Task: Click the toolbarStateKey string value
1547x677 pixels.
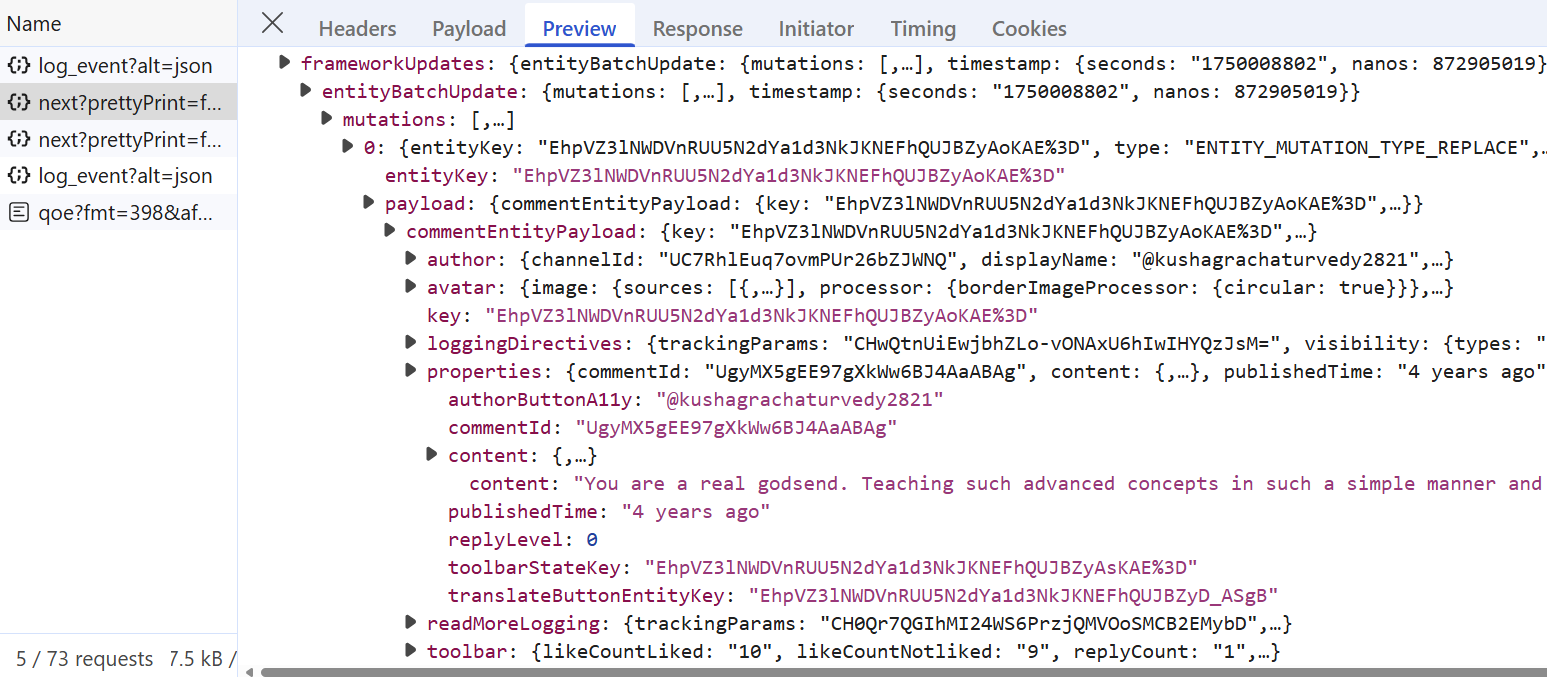Action: click(920, 568)
